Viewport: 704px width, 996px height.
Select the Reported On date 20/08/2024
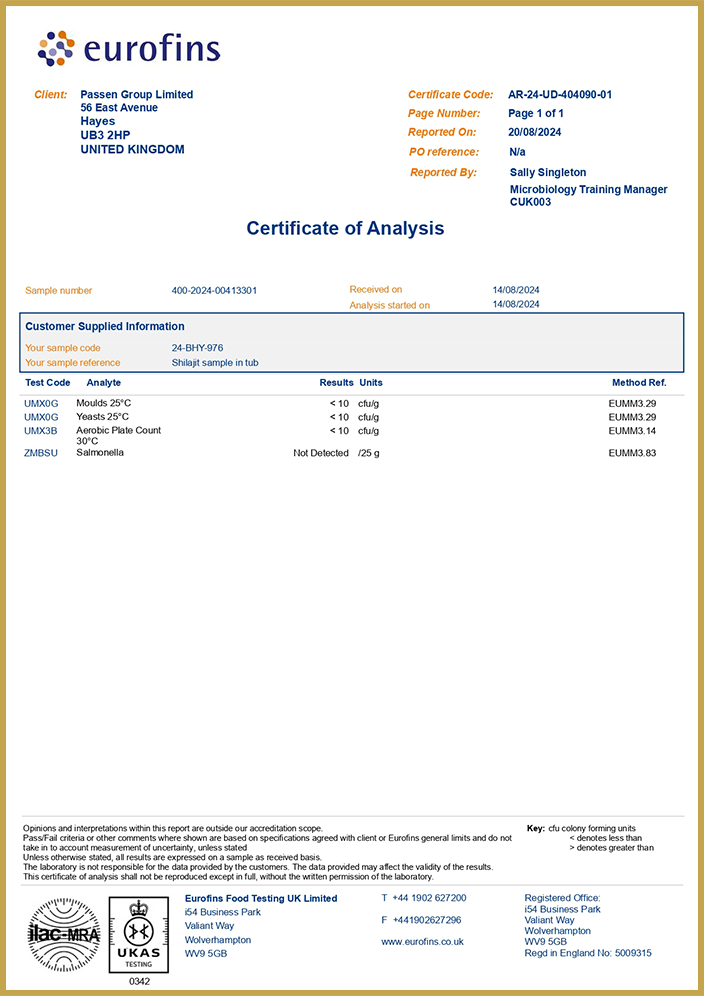pyautogui.click(x=534, y=132)
